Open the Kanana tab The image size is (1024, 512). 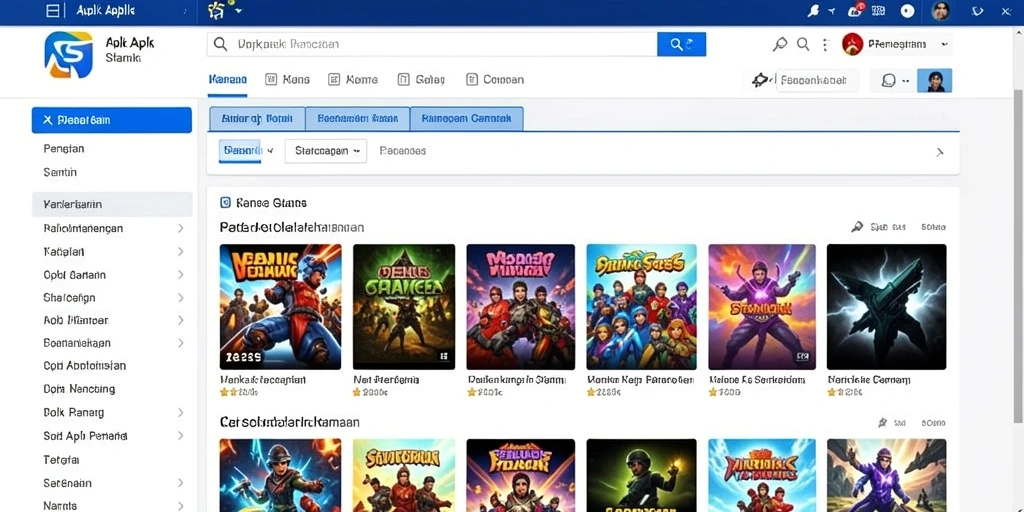click(x=227, y=80)
